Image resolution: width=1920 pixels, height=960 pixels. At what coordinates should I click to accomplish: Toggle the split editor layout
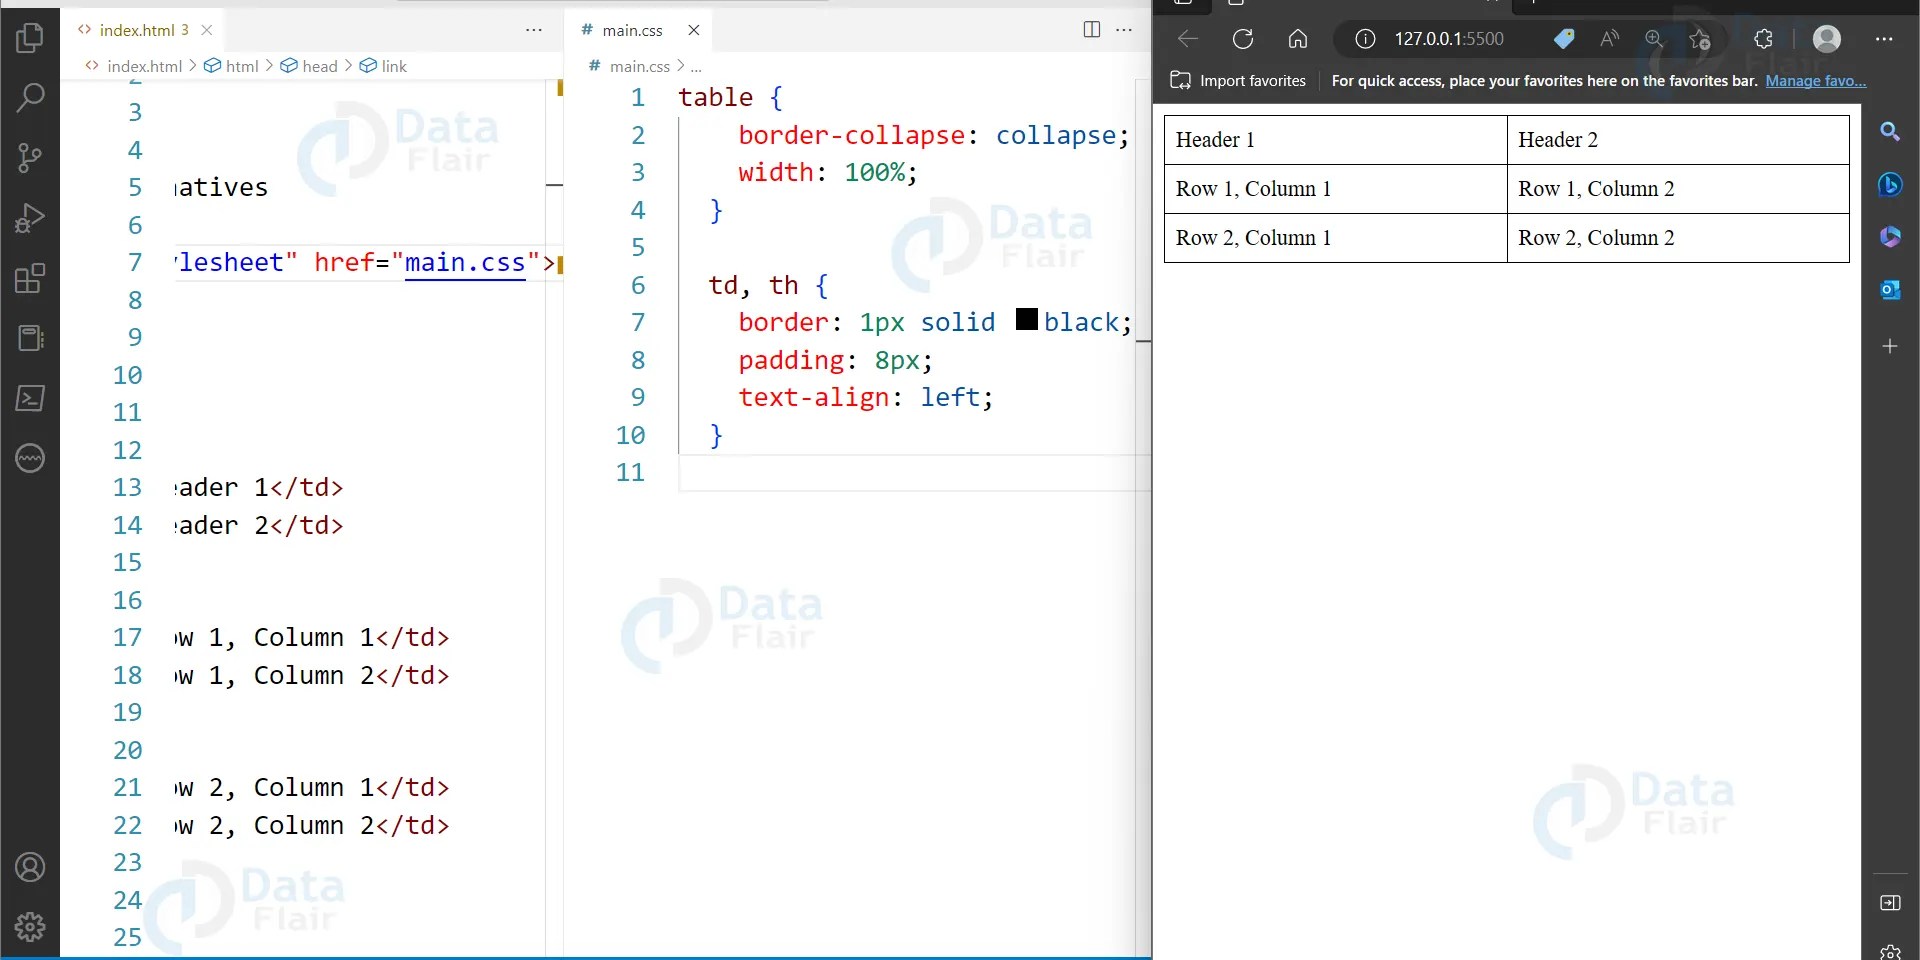[x=1091, y=30]
